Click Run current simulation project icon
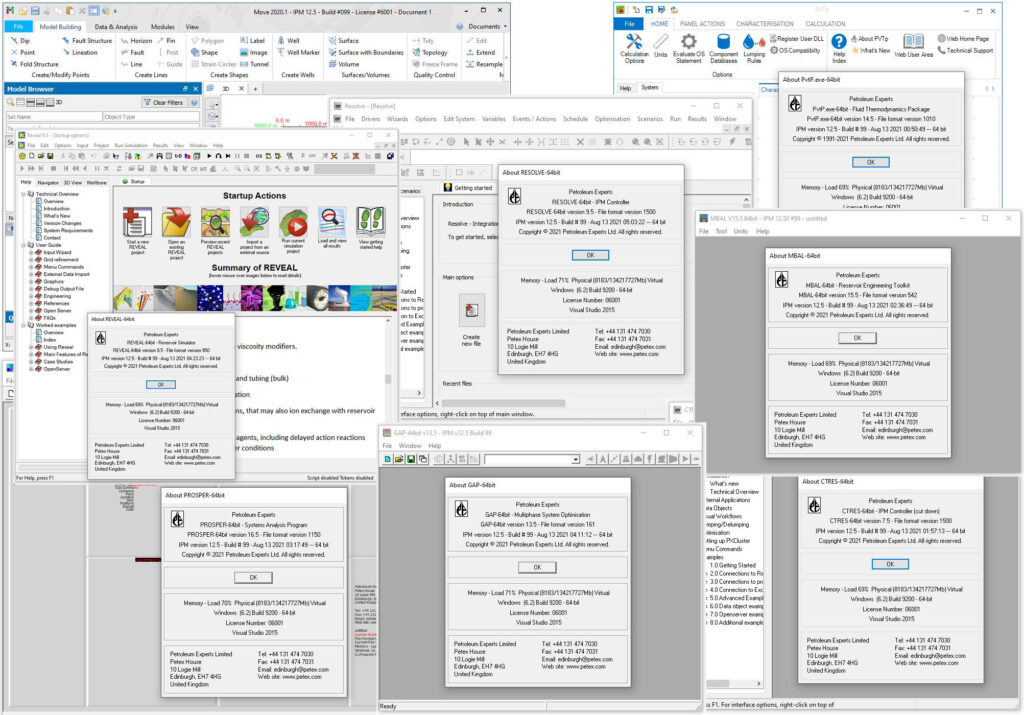The image size is (1024, 715). pos(292,223)
